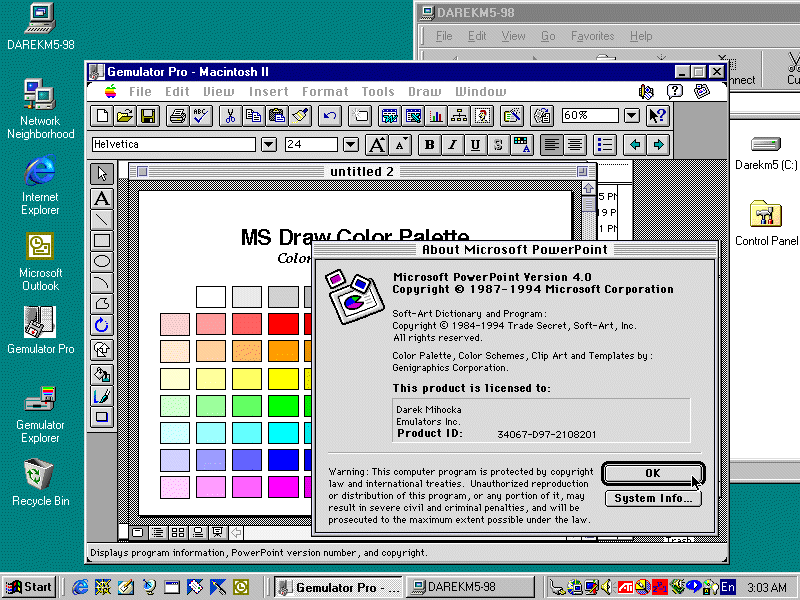
Task: Pick the pure red color swatch
Action: click(x=283, y=324)
